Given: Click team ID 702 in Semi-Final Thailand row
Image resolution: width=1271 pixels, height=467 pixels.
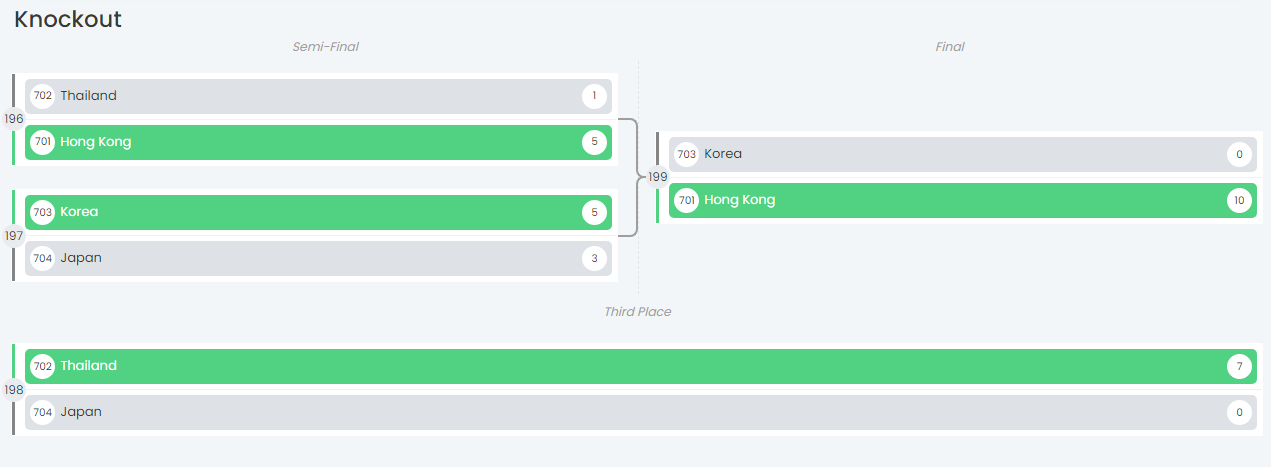Looking at the screenshot, I should coord(42,96).
